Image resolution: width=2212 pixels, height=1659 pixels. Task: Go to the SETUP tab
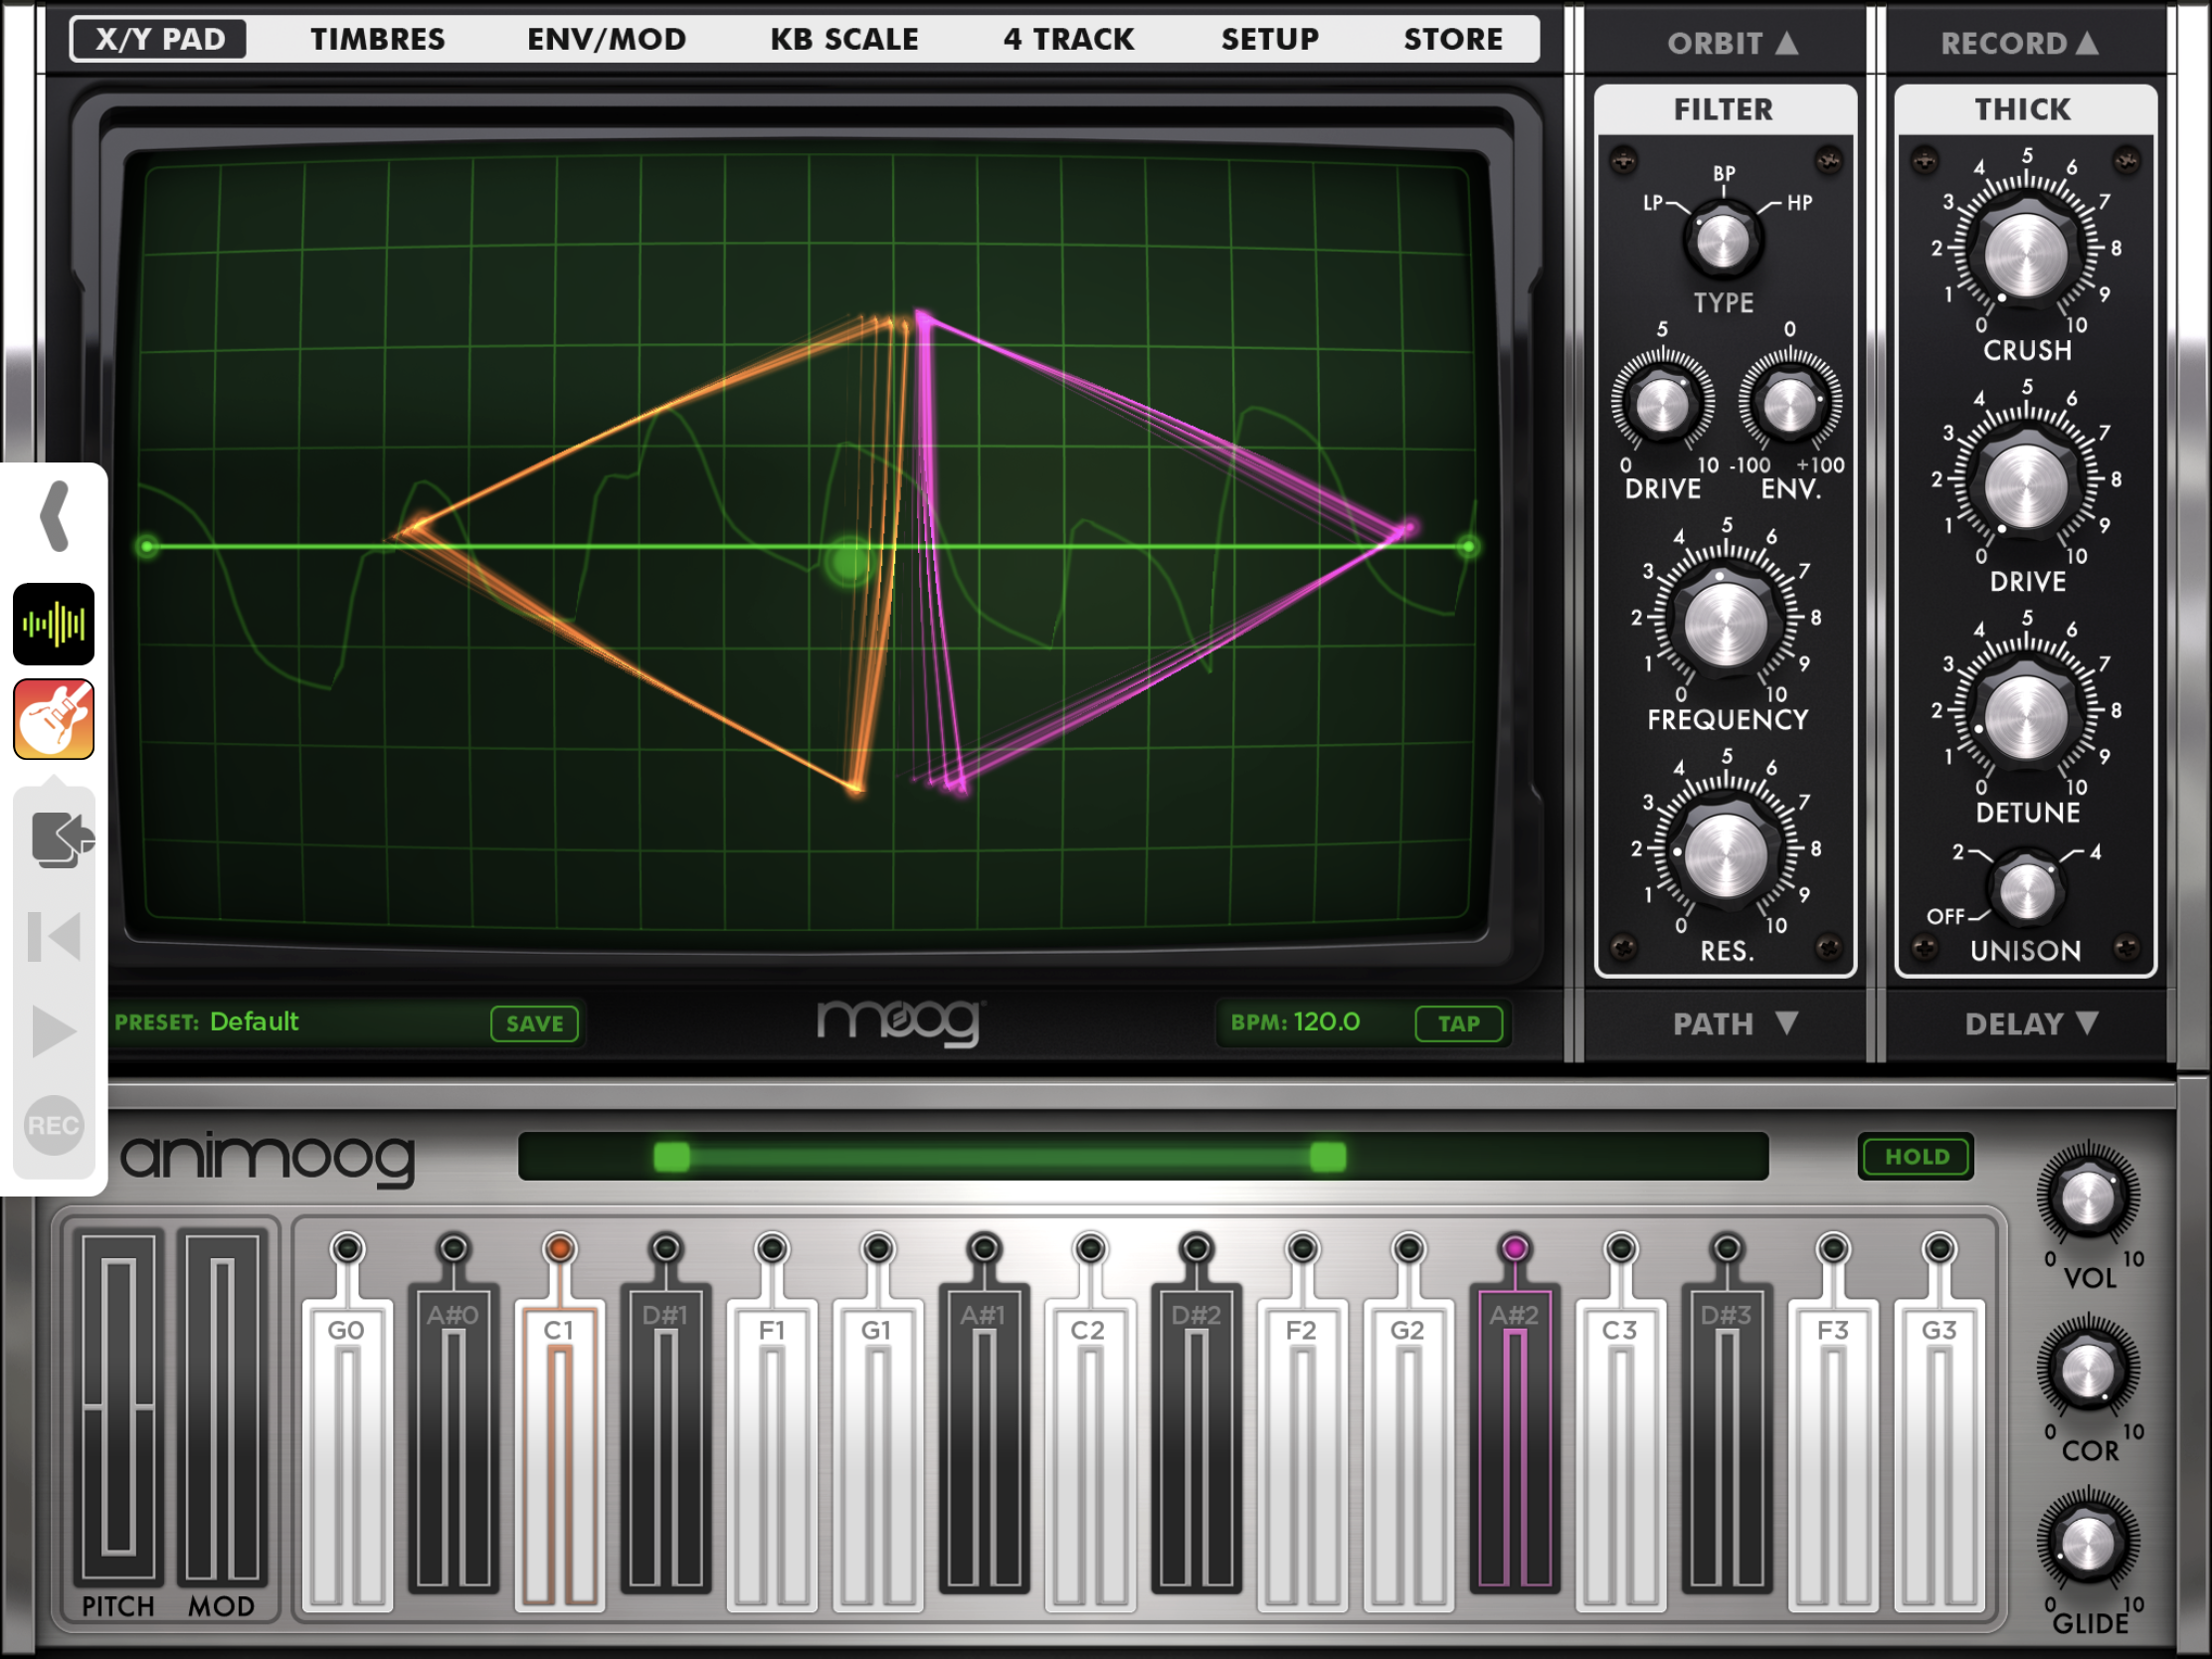tap(1270, 39)
